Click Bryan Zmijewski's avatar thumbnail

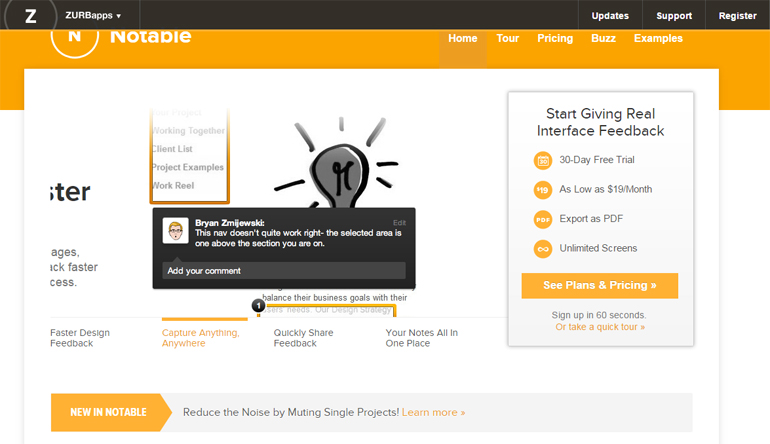(176, 230)
